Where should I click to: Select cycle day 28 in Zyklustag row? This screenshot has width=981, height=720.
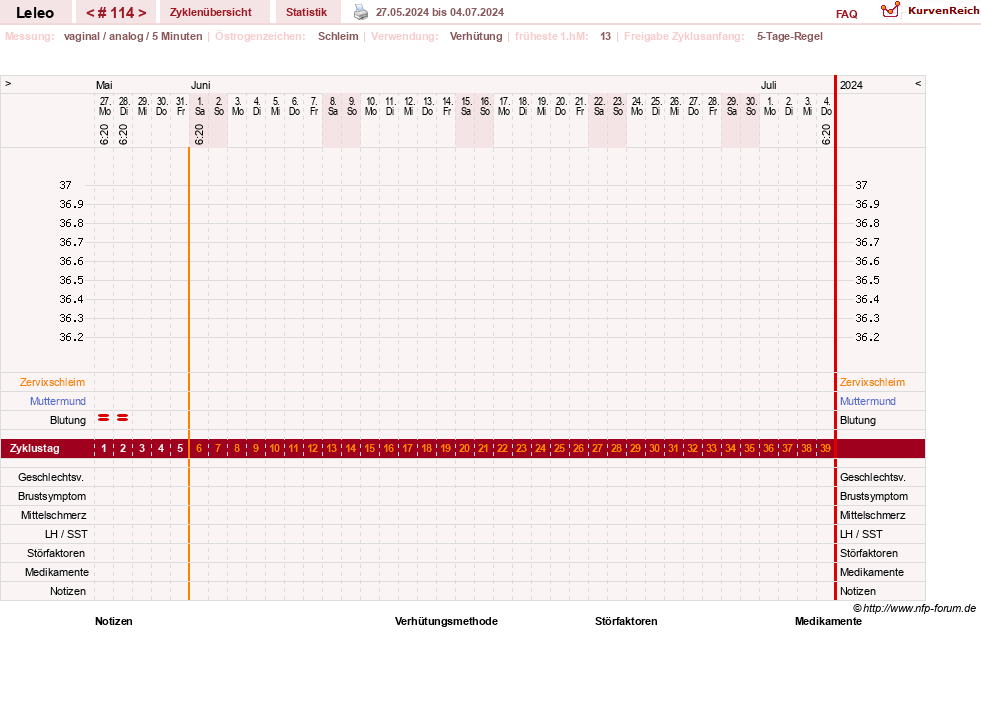[616, 449]
